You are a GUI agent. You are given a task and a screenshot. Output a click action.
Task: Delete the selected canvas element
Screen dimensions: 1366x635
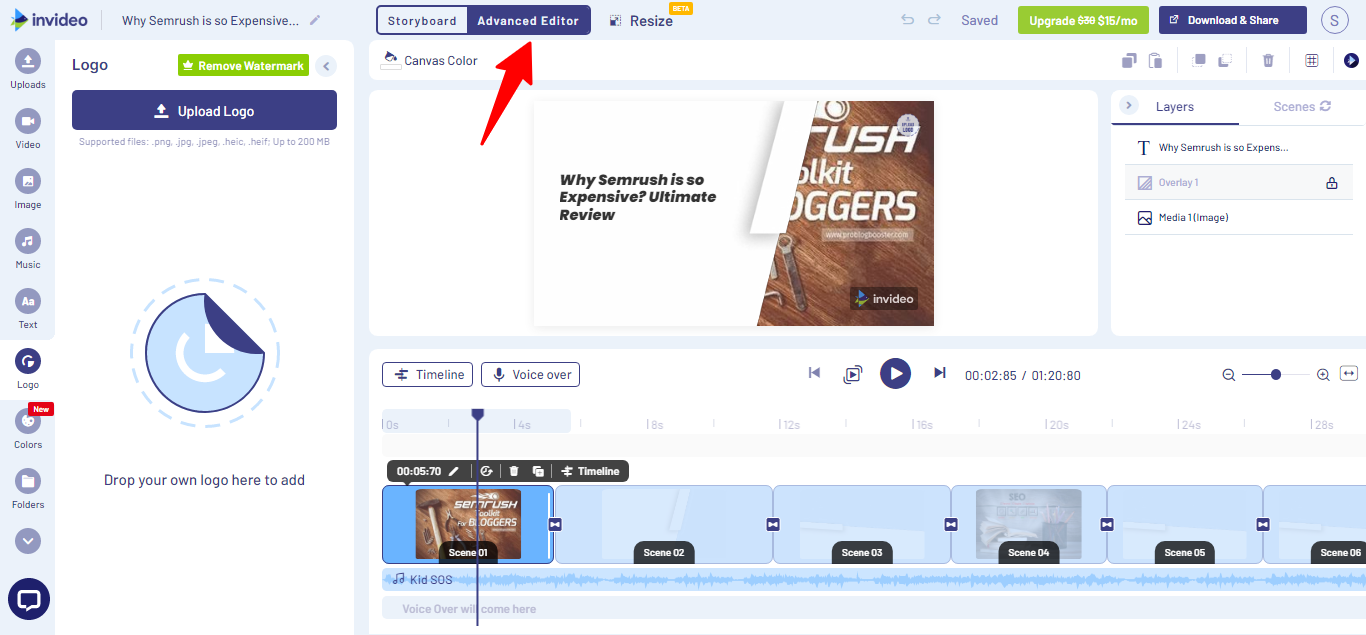coord(1268,60)
